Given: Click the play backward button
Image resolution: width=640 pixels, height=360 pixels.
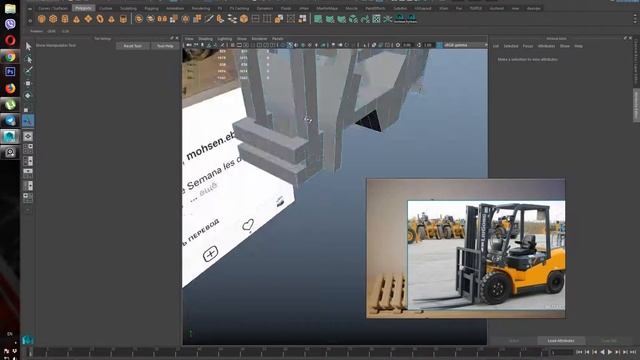Looking at the screenshot, I should coord(602,352).
